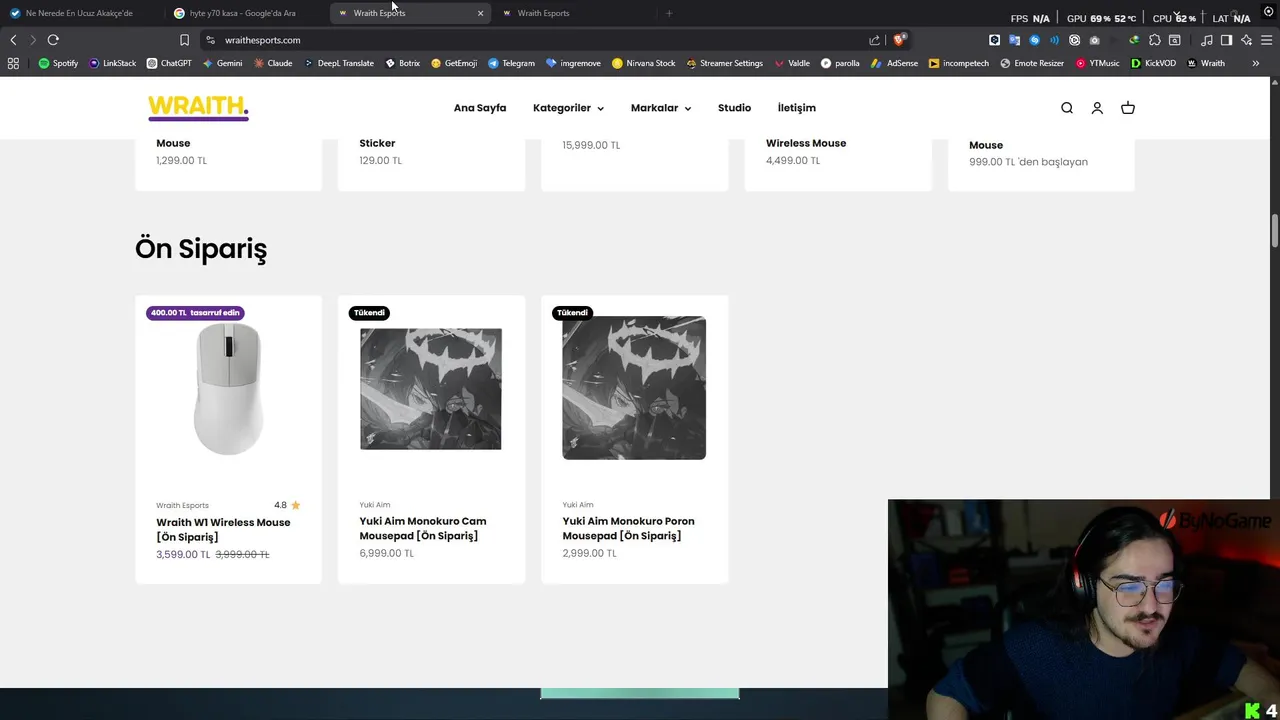The height and width of the screenshot is (720, 1280).
Task: Click the 4.8 star rating
Action: (x=287, y=505)
